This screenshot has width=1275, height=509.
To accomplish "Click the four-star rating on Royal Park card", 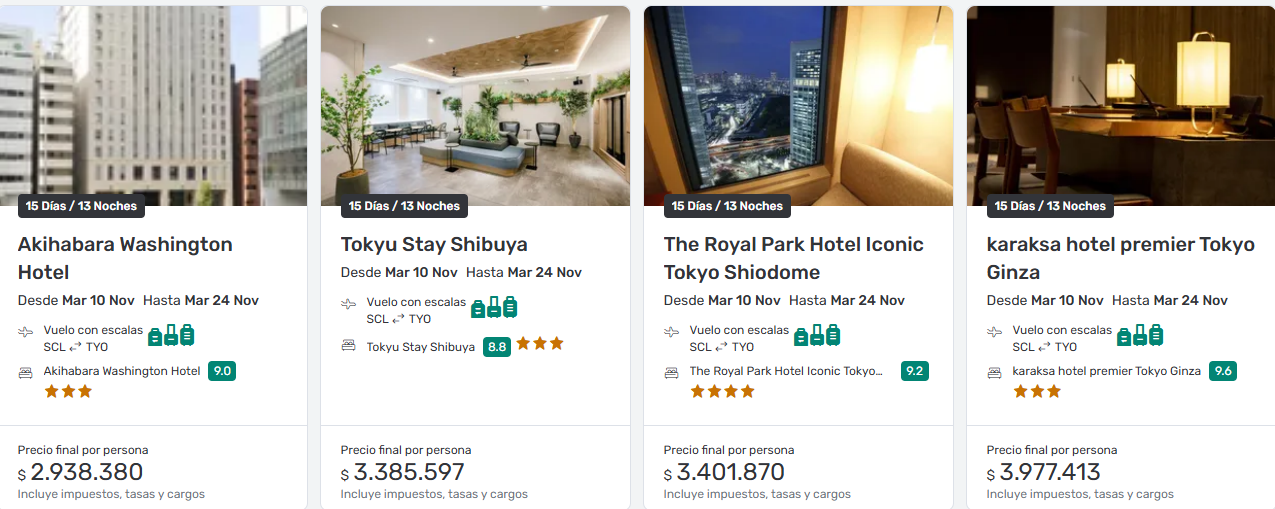I will click(x=722, y=392).
